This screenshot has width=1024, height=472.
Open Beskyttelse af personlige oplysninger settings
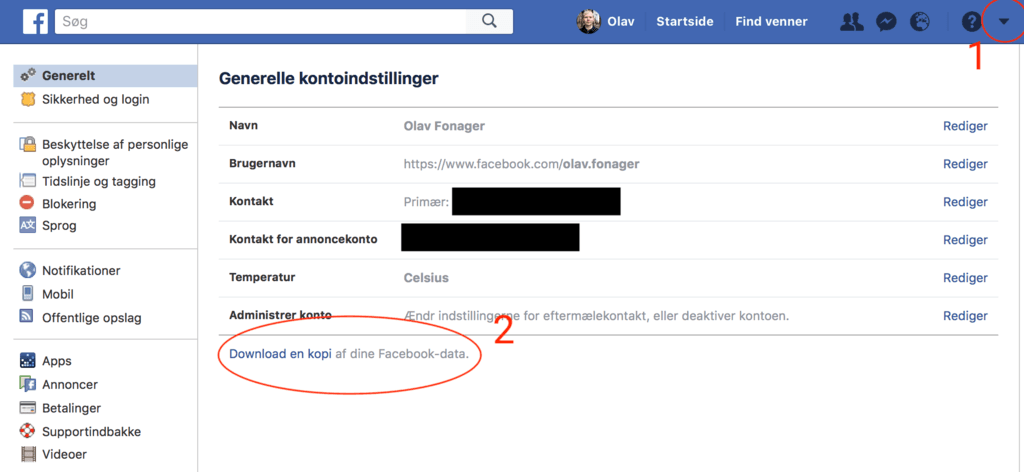tap(115, 153)
